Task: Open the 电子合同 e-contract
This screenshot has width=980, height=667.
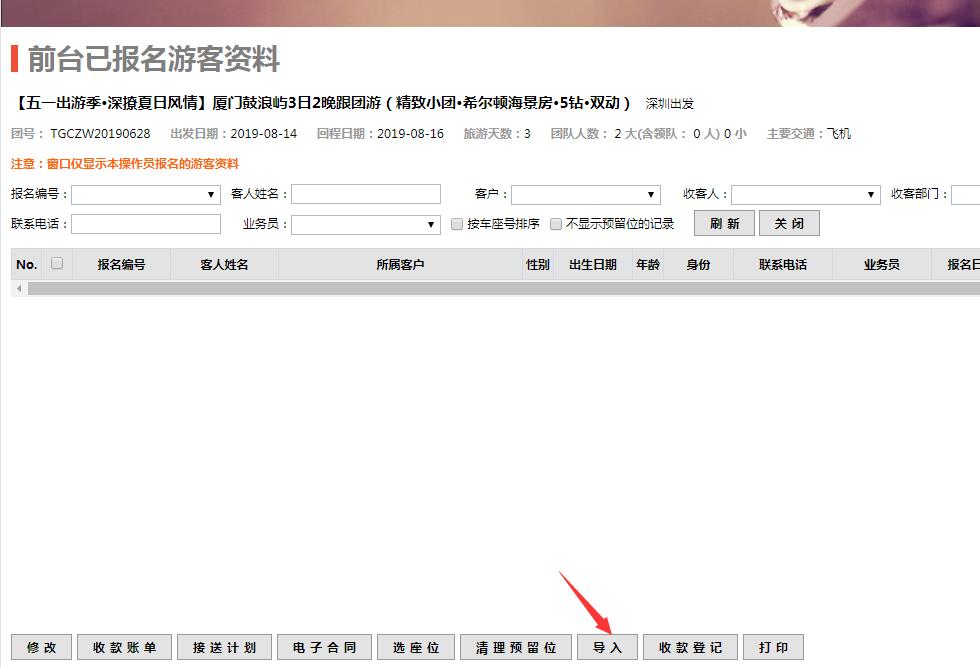Action: [x=325, y=647]
